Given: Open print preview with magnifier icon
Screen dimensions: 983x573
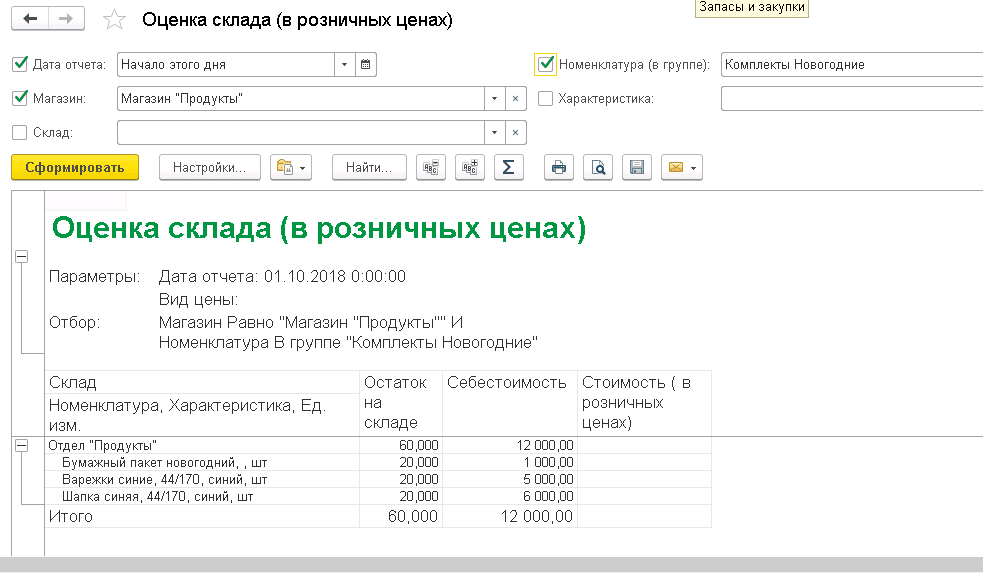Looking at the screenshot, I should tap(598, 168).
